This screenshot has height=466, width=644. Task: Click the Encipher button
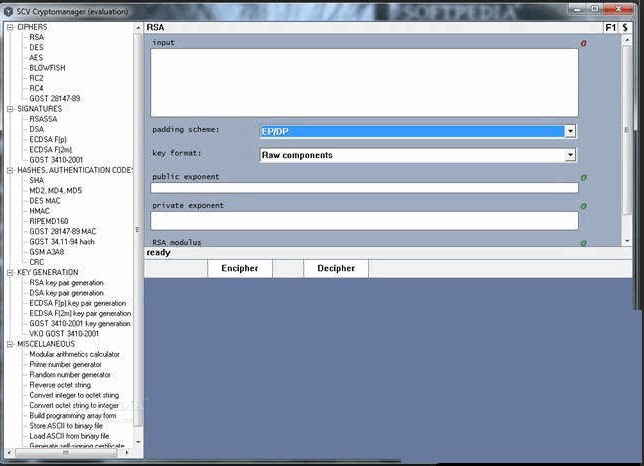click(x=239, y=269)
